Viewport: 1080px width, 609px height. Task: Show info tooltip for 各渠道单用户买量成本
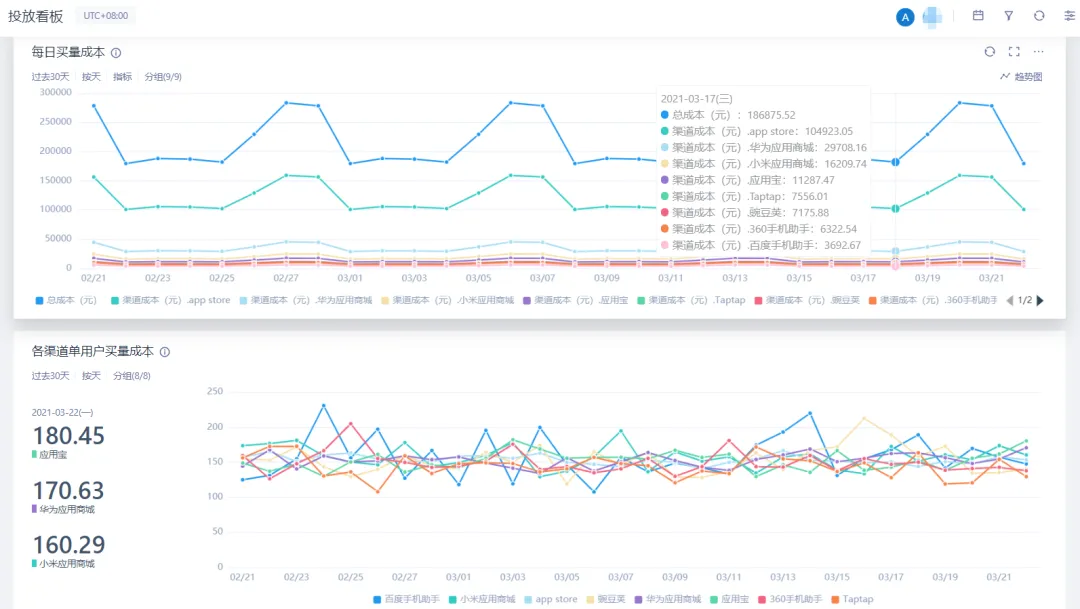pos(165,352)
